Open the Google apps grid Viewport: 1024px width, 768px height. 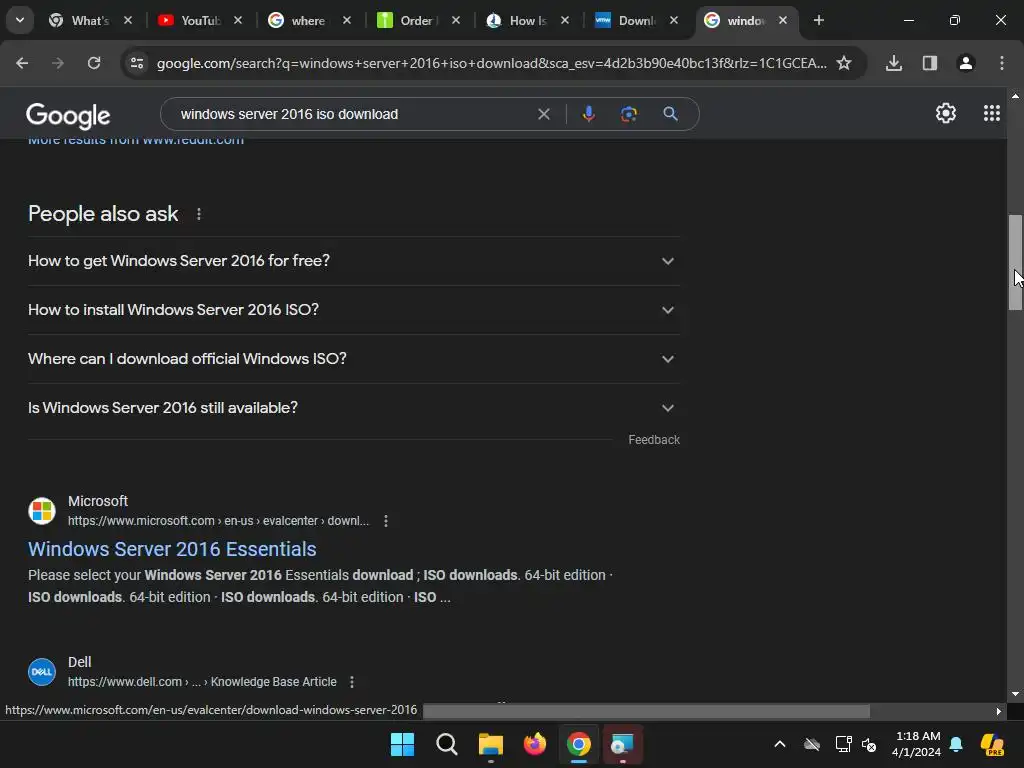coord(991,114)
